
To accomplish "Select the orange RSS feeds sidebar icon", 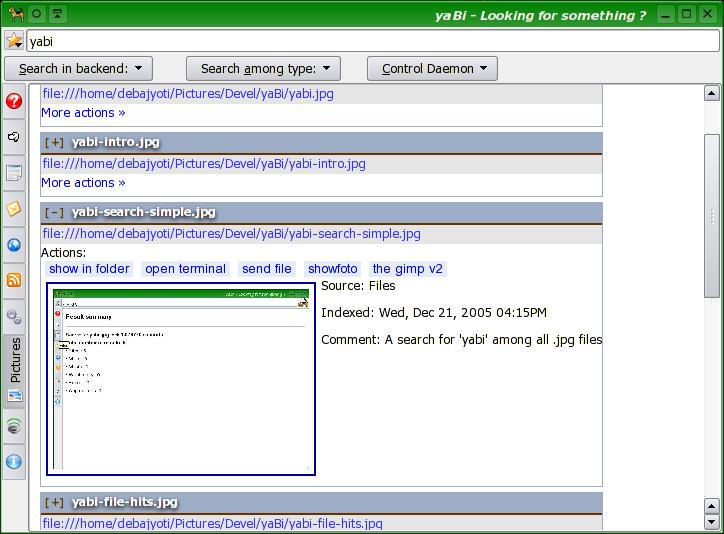I will pos(14,280).
